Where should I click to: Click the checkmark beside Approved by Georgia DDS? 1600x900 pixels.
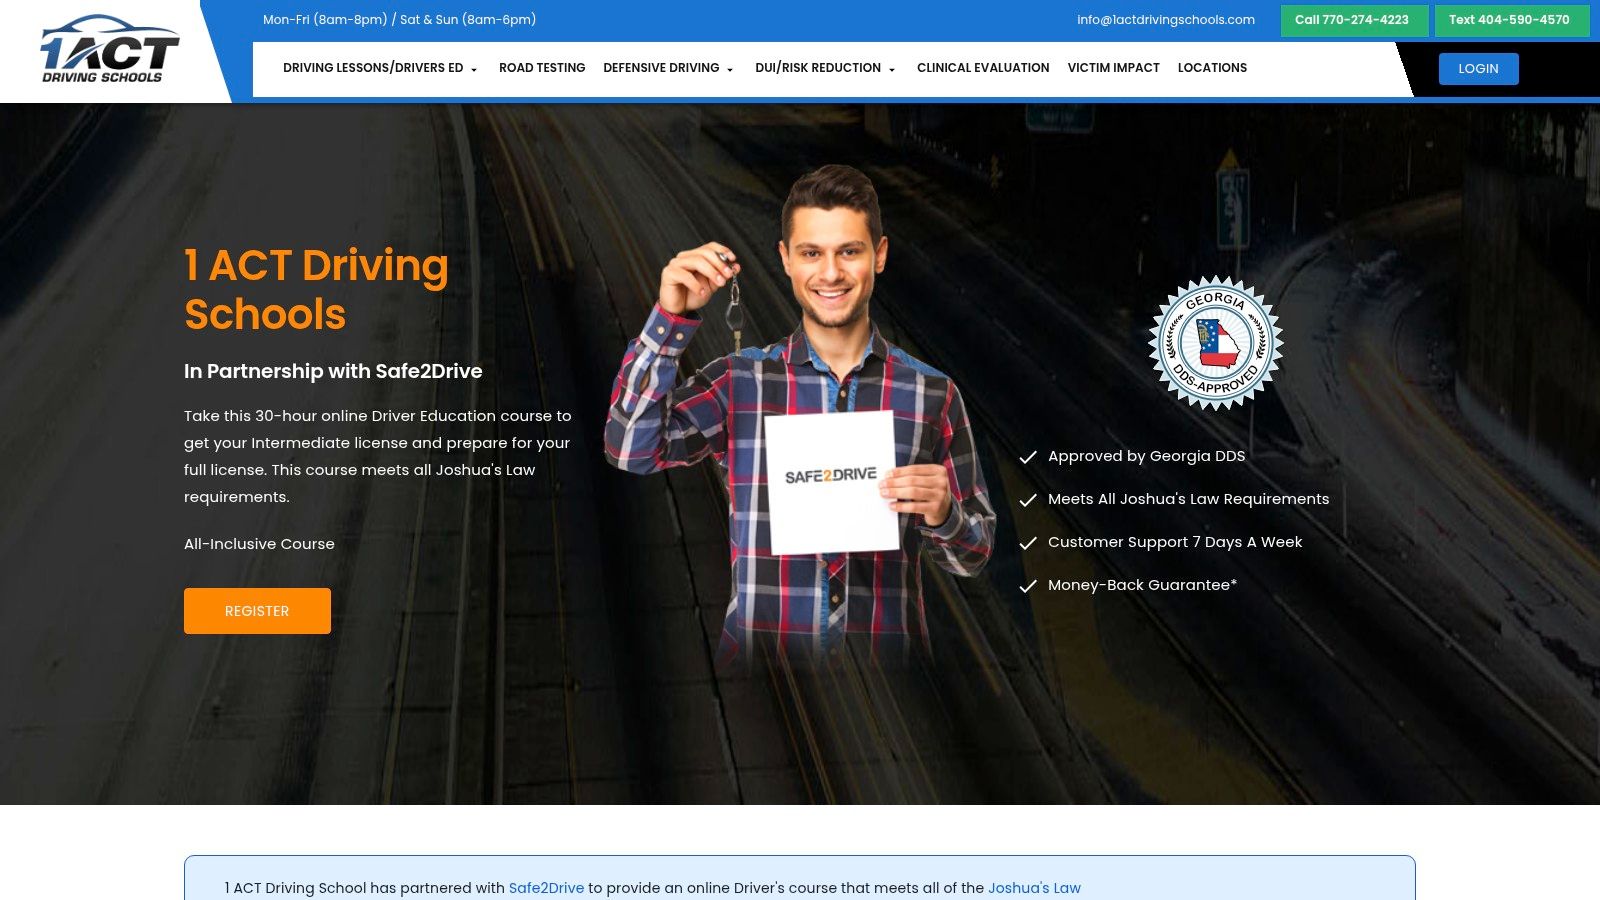tap(1028, 457)
